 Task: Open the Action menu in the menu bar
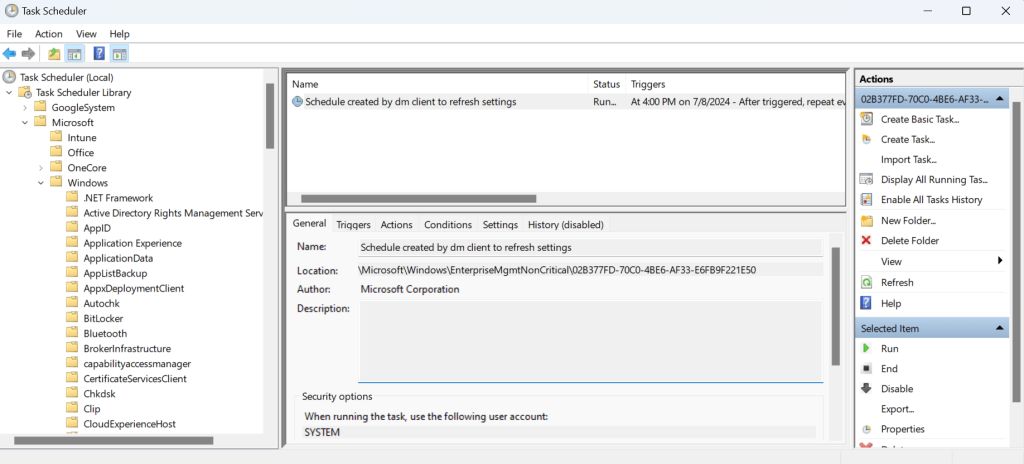pyautogui.click(x=49, y=34)
